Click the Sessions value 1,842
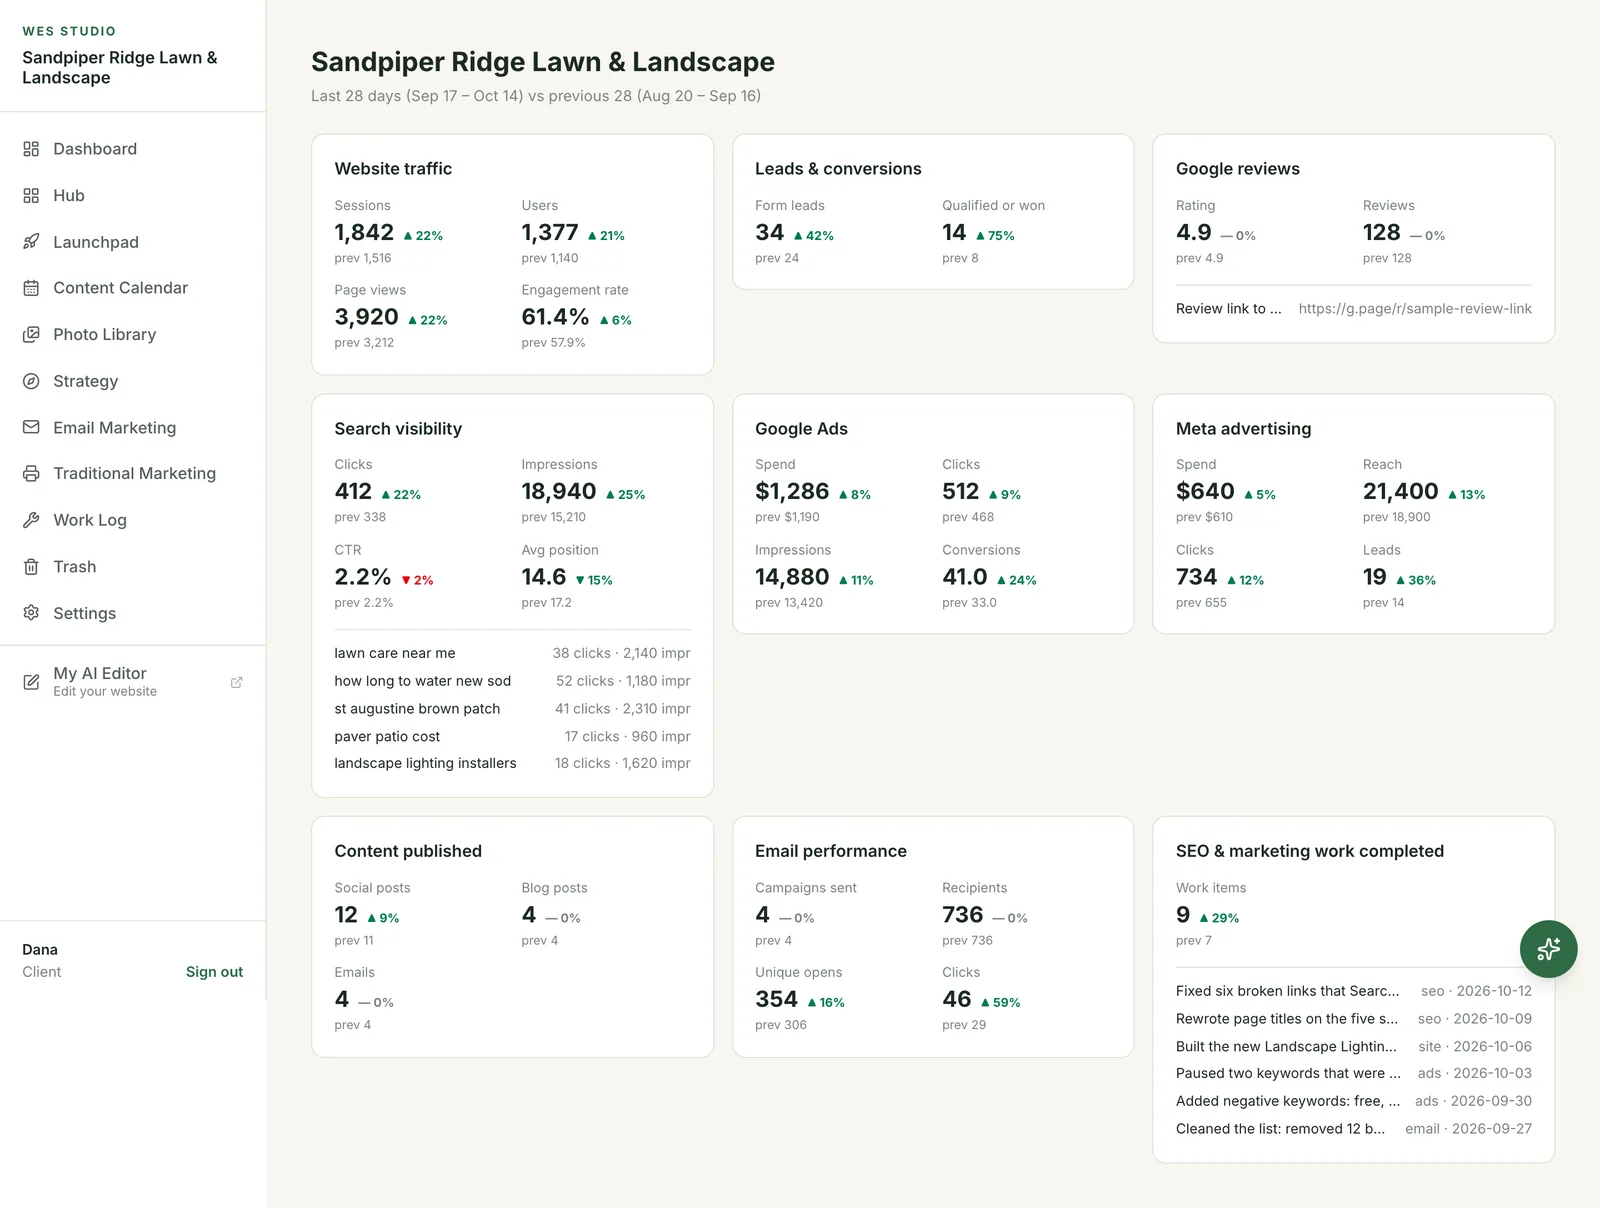 pyautogui.click(x=364, y=233)
